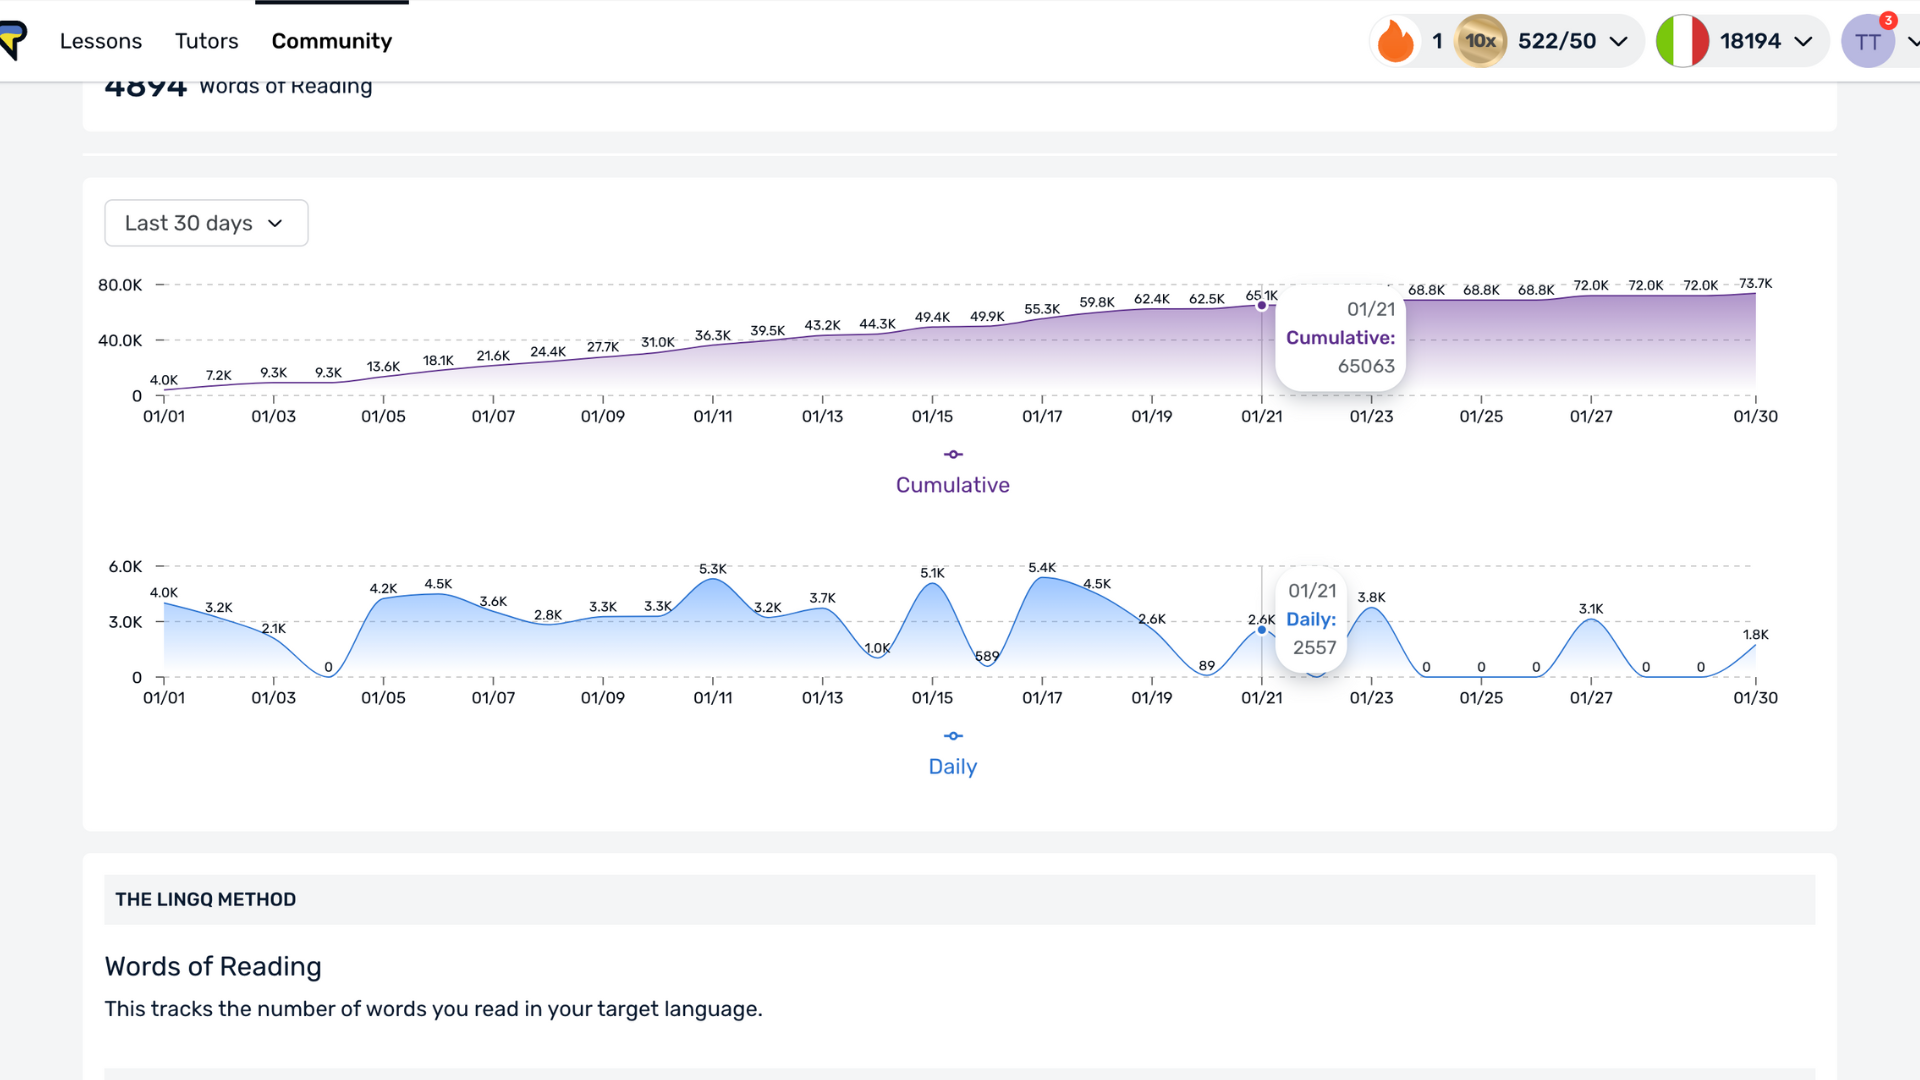Click the highlighted 01/21 cumulative data point

[x=1261, y=306]
